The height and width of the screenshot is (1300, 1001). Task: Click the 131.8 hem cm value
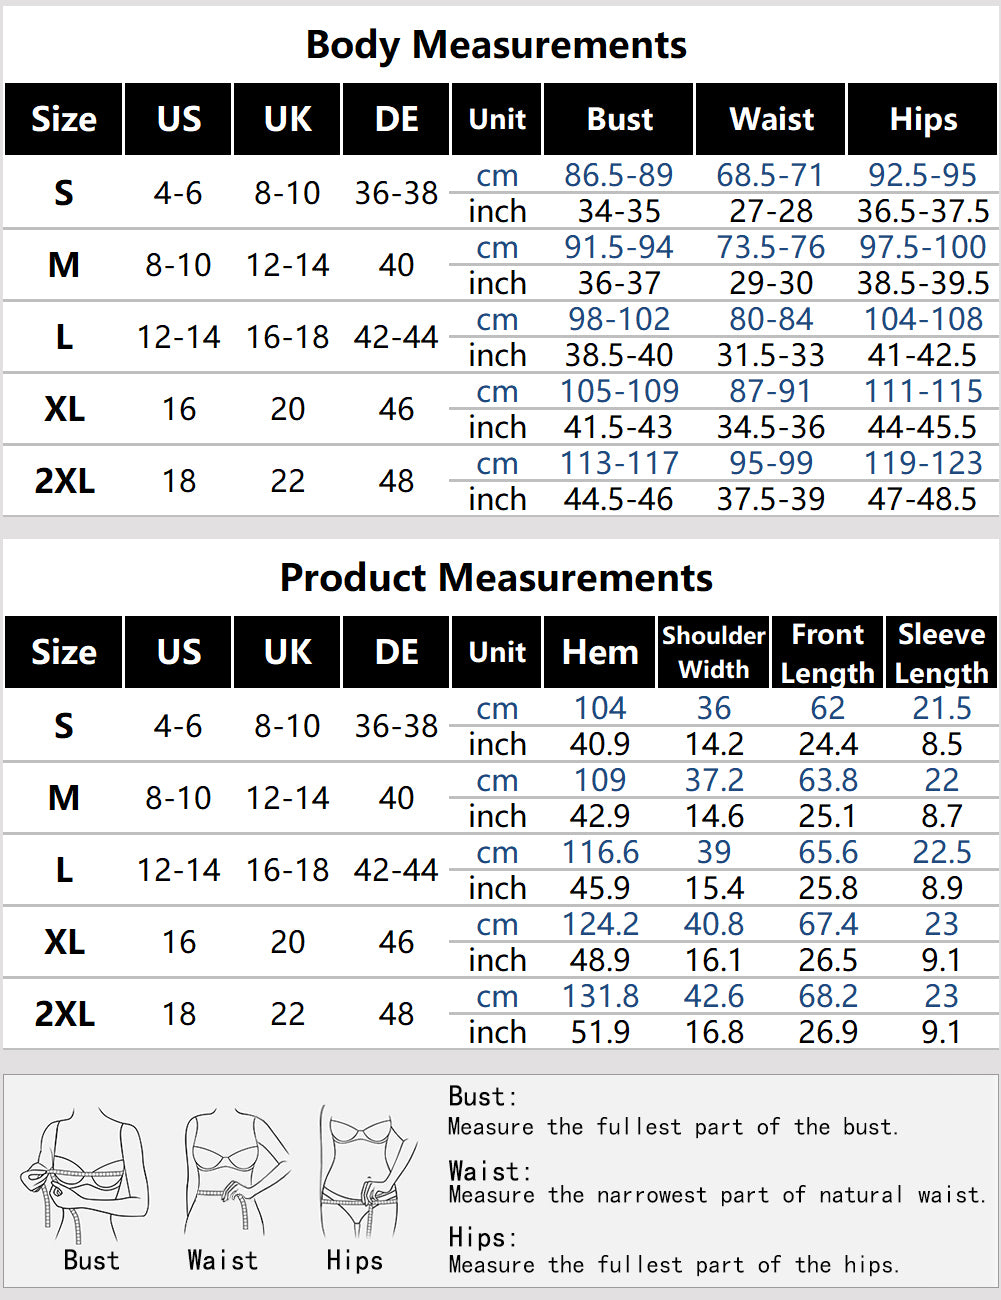(600, 996)
